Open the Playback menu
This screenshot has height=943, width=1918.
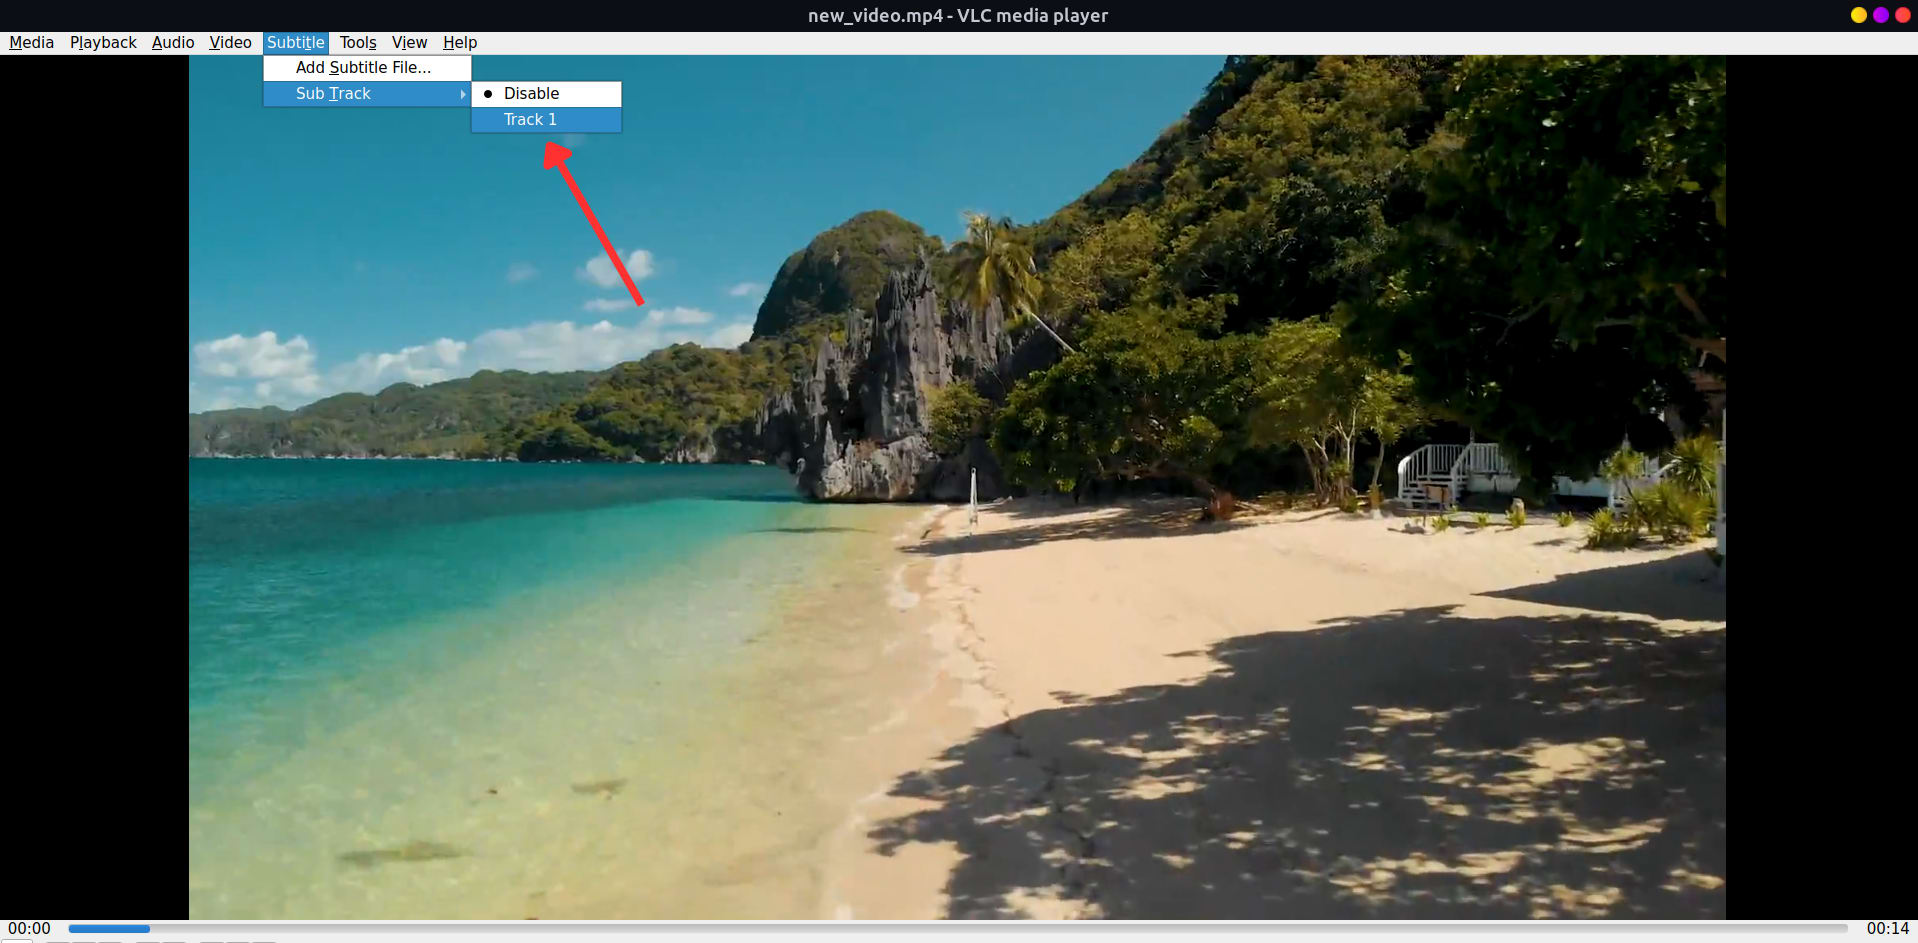(103, 42)
